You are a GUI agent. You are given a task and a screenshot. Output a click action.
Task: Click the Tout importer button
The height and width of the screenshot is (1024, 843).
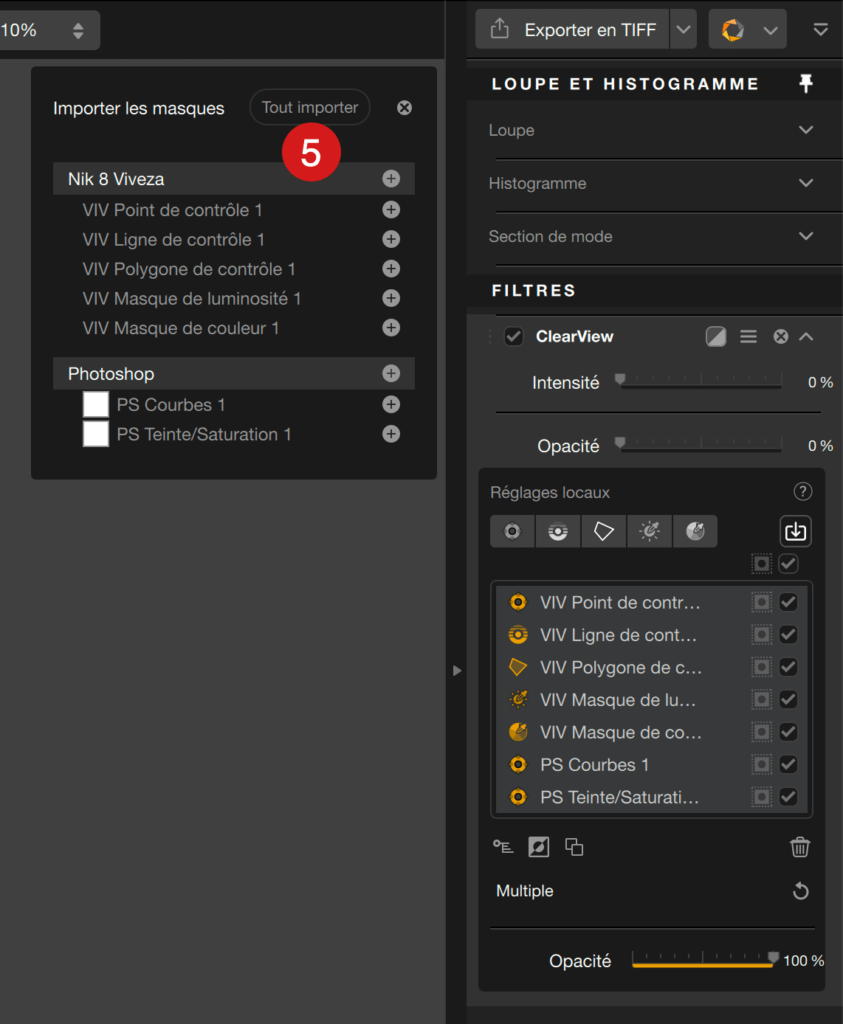[310, 107]
